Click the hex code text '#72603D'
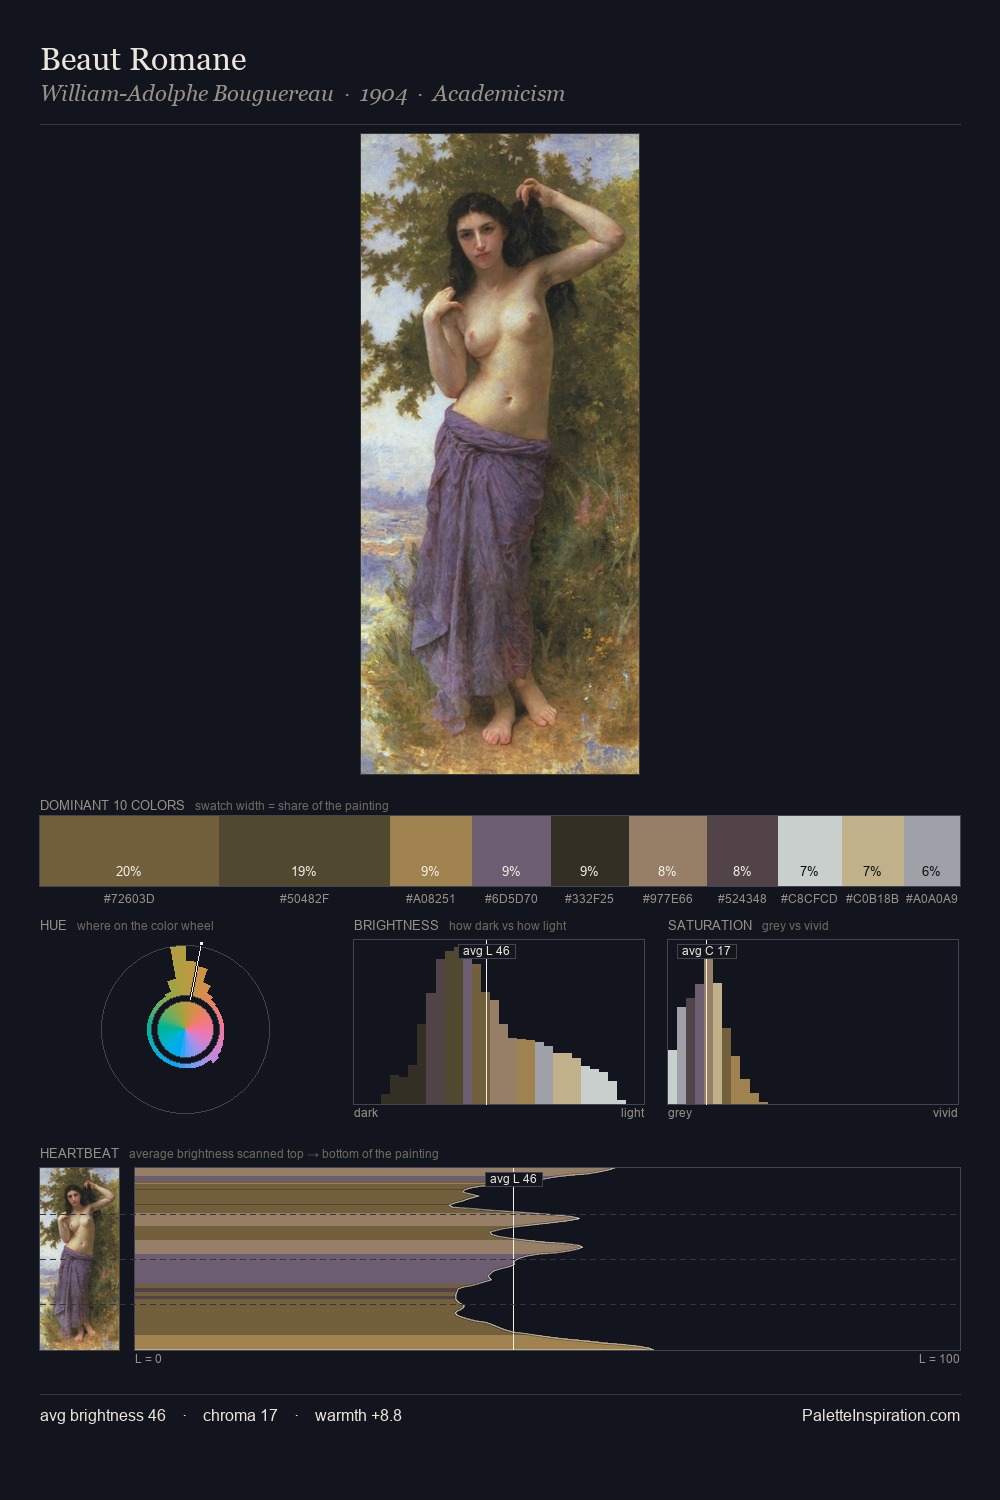The width and height of the screenshot is (1000, 1500). [129, 899]
